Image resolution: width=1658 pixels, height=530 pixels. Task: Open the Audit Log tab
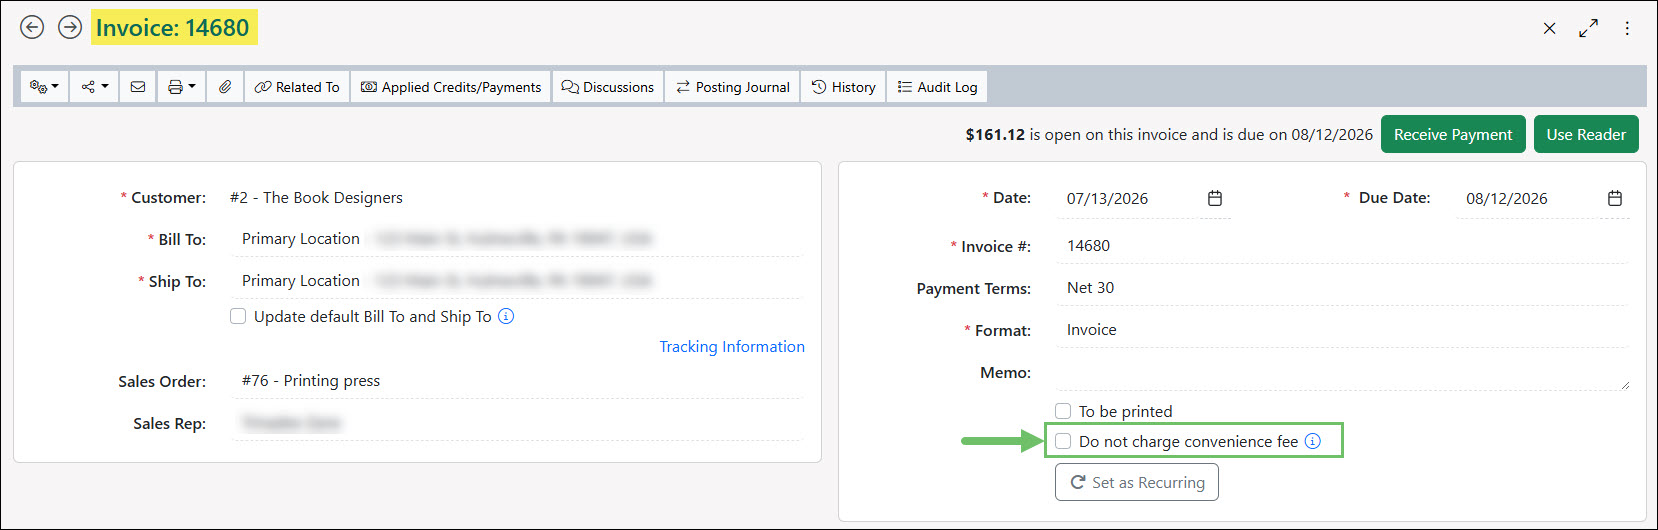[937, 87]
